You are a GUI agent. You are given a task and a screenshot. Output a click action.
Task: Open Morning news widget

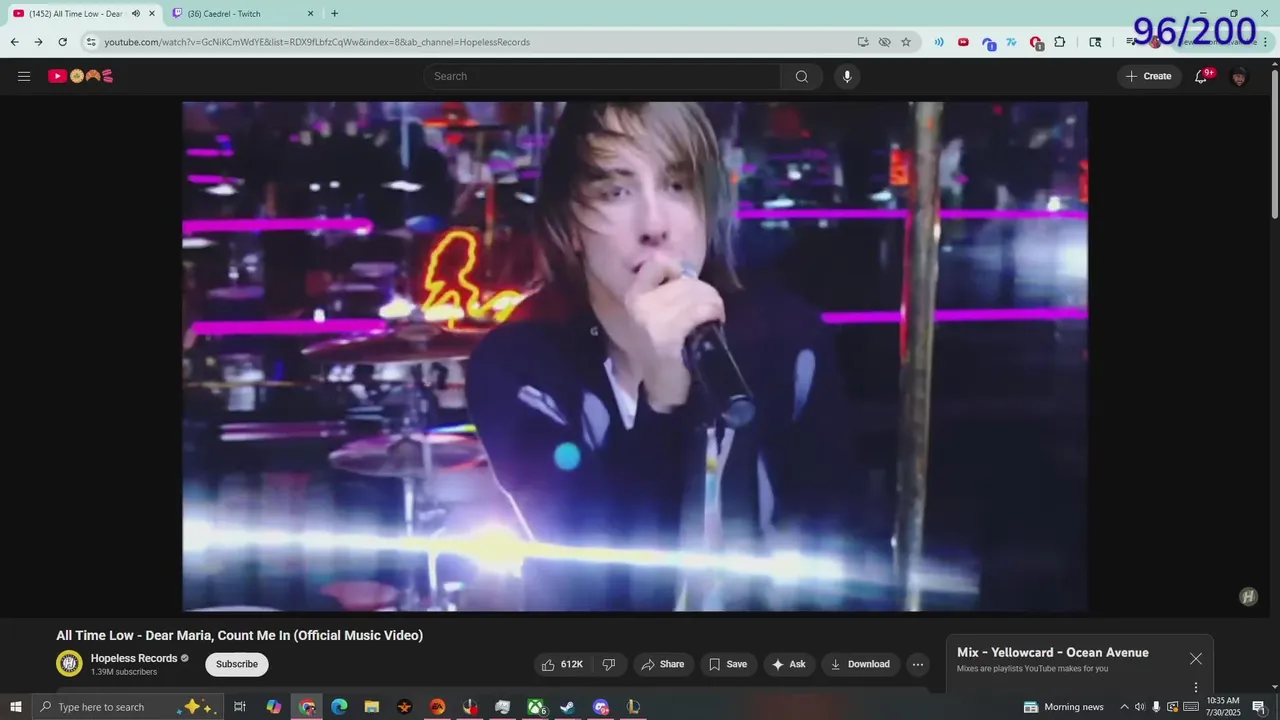coord(1064,707)
